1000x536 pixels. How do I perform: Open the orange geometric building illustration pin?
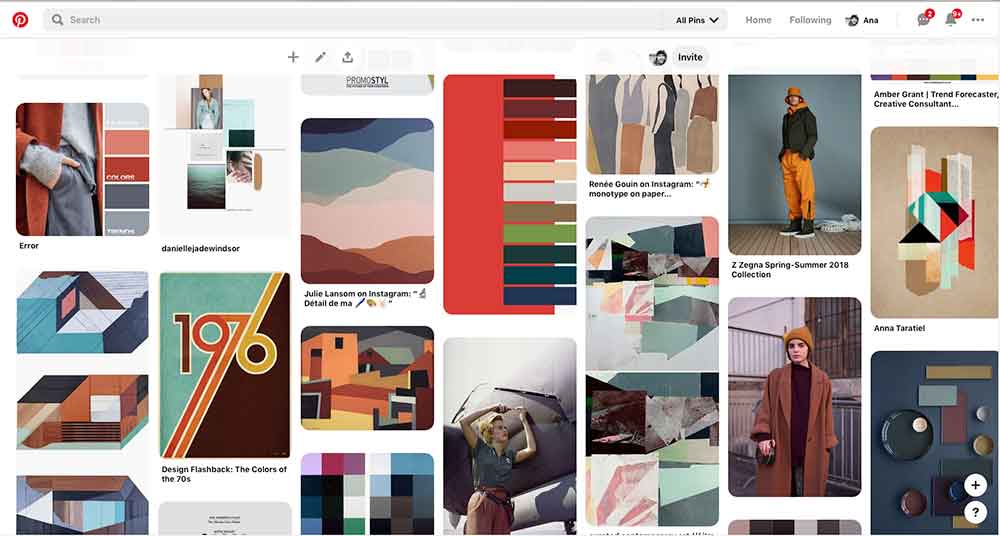pyautogui.click(x=82, y=412)
